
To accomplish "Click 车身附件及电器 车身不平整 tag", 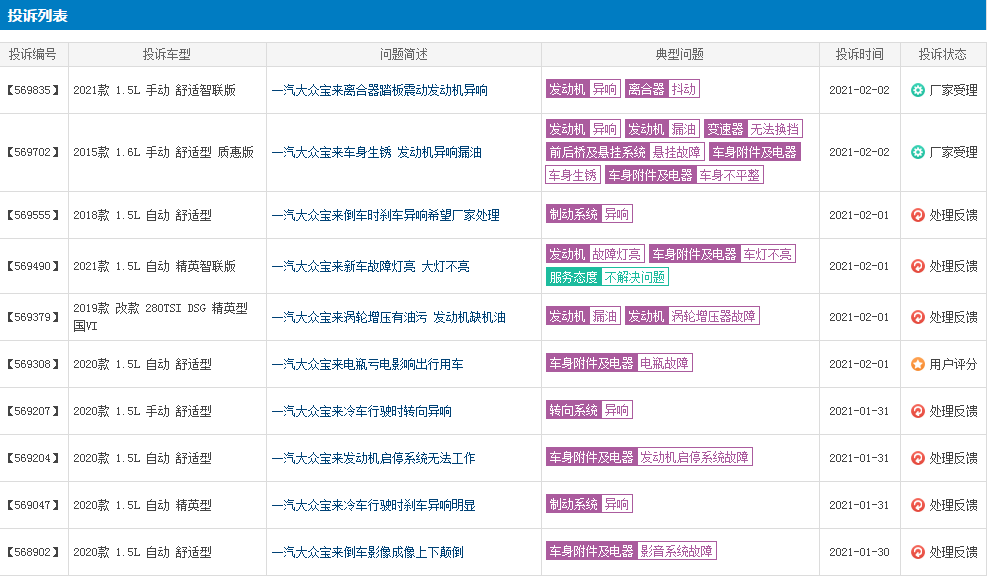I will click(684, 174).
